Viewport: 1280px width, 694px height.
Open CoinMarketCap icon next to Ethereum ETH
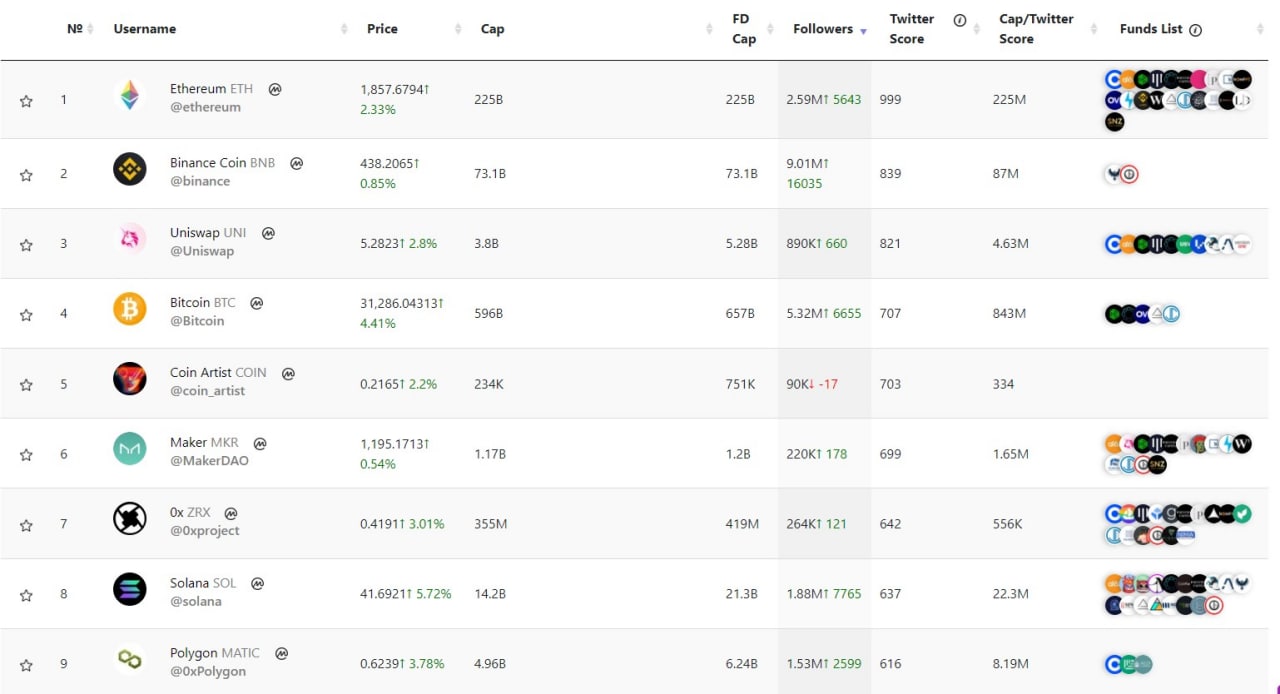[x=275, y=89]
